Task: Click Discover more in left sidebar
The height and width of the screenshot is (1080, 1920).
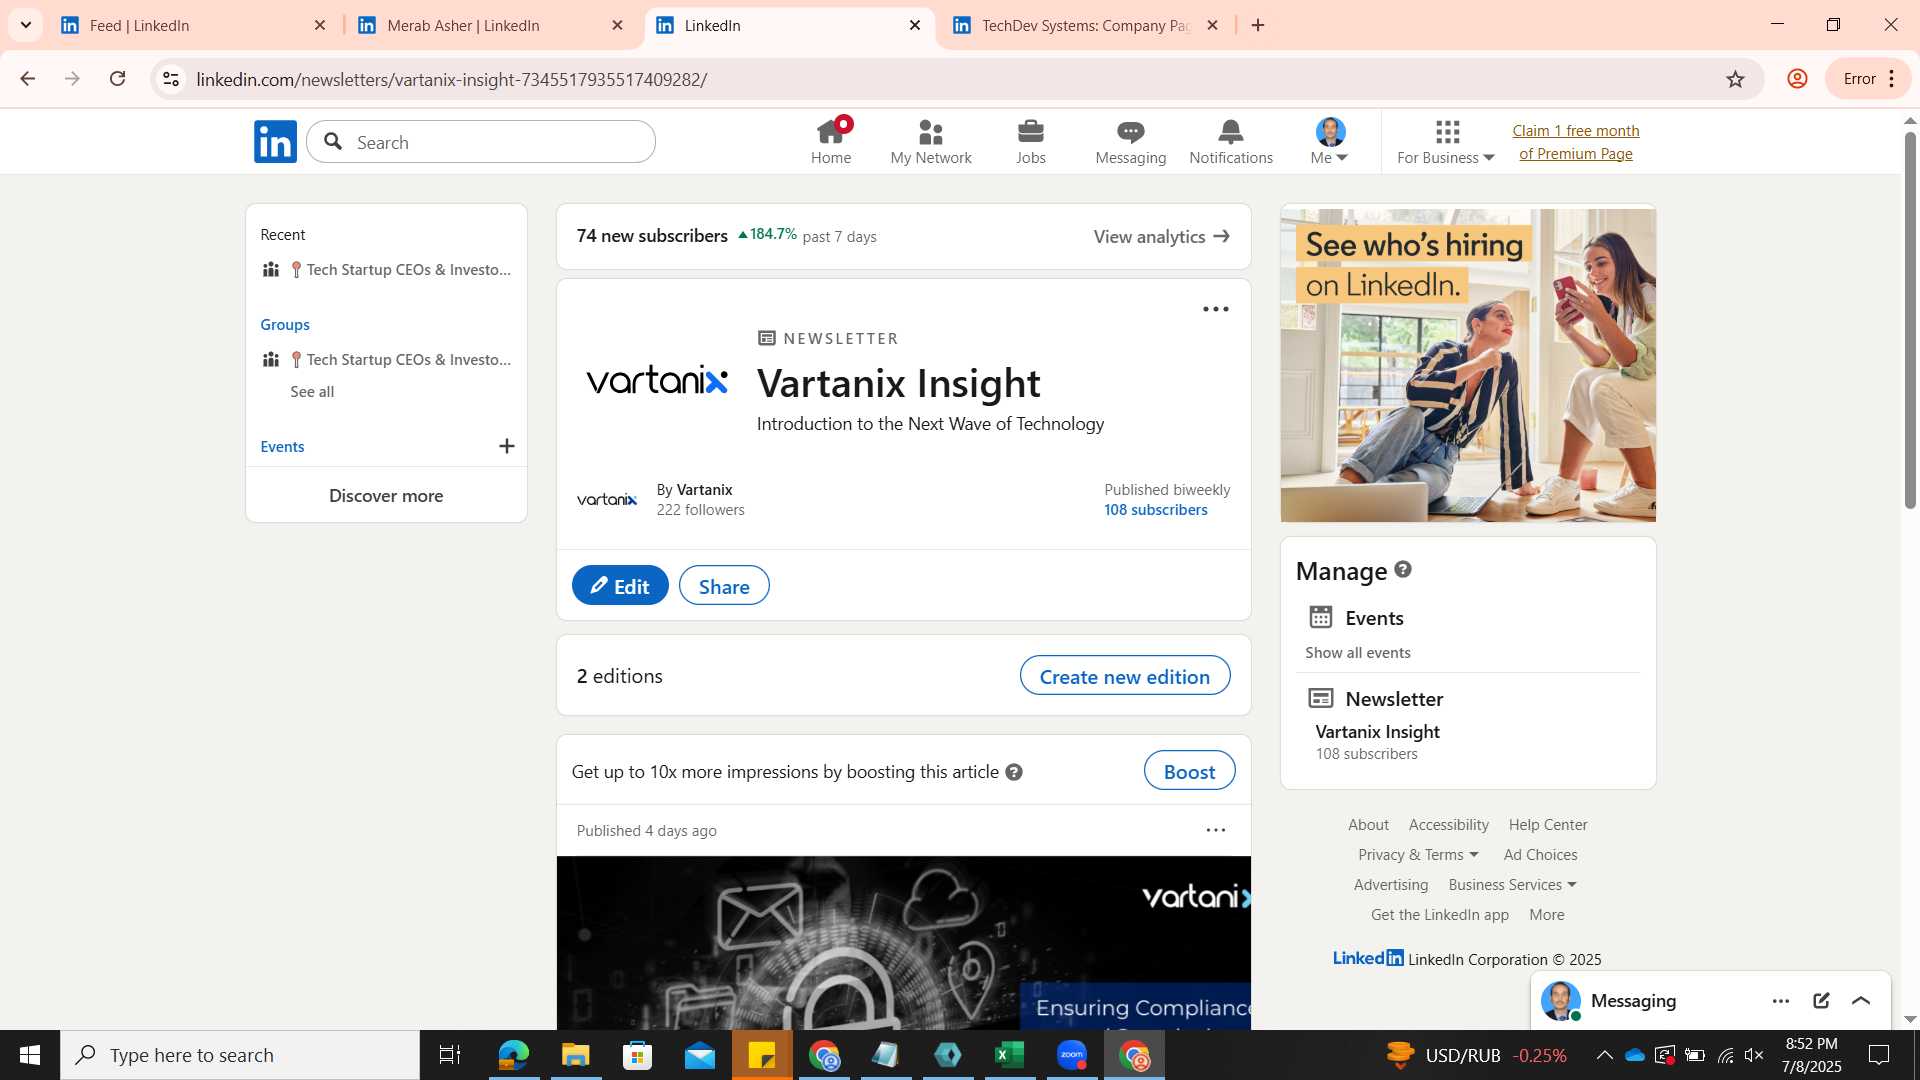Action: (x=386, y=496)
